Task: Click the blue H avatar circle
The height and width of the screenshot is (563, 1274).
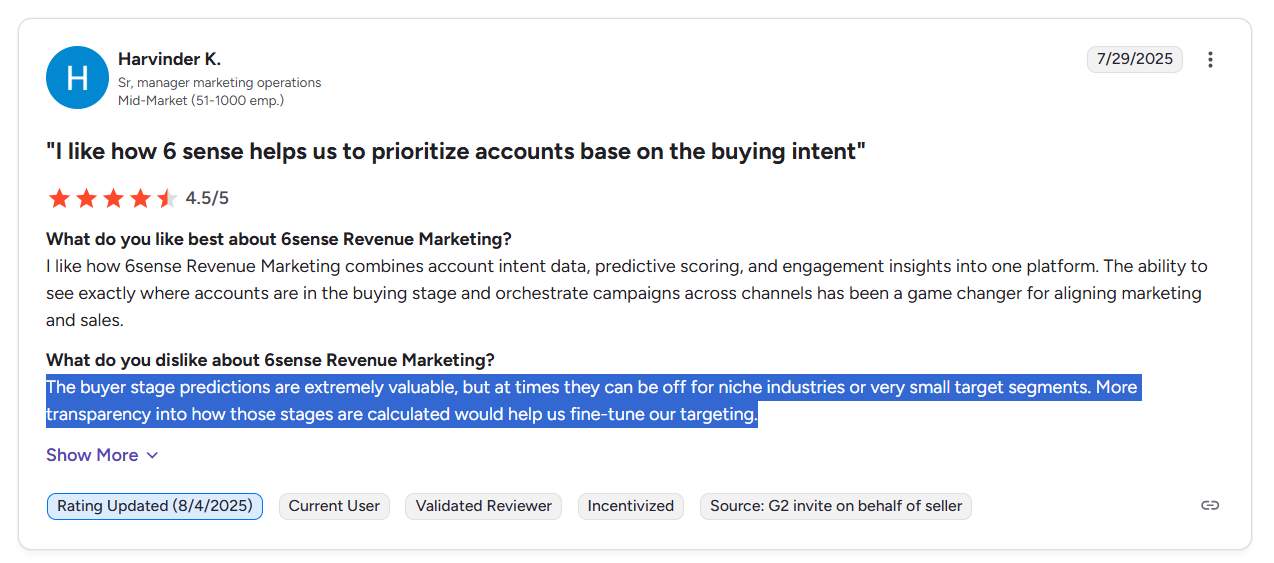Action: (77, 77)
